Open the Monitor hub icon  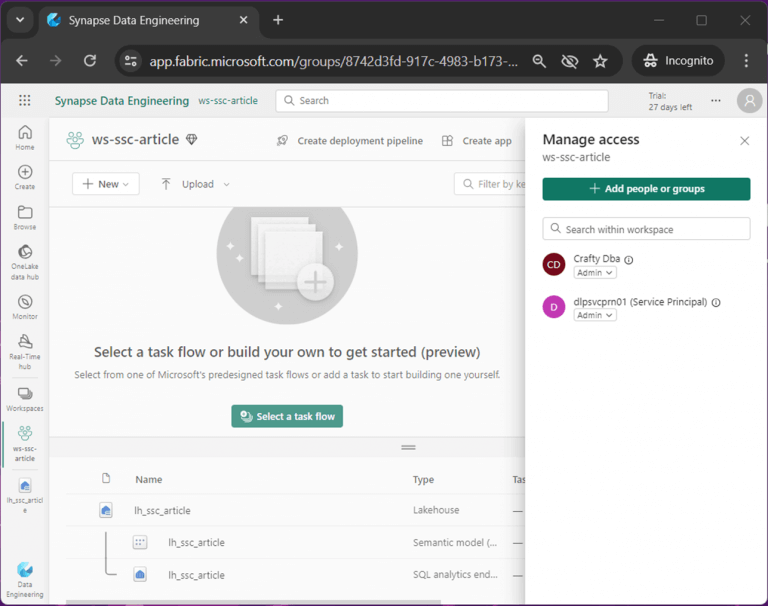[25, 306]
